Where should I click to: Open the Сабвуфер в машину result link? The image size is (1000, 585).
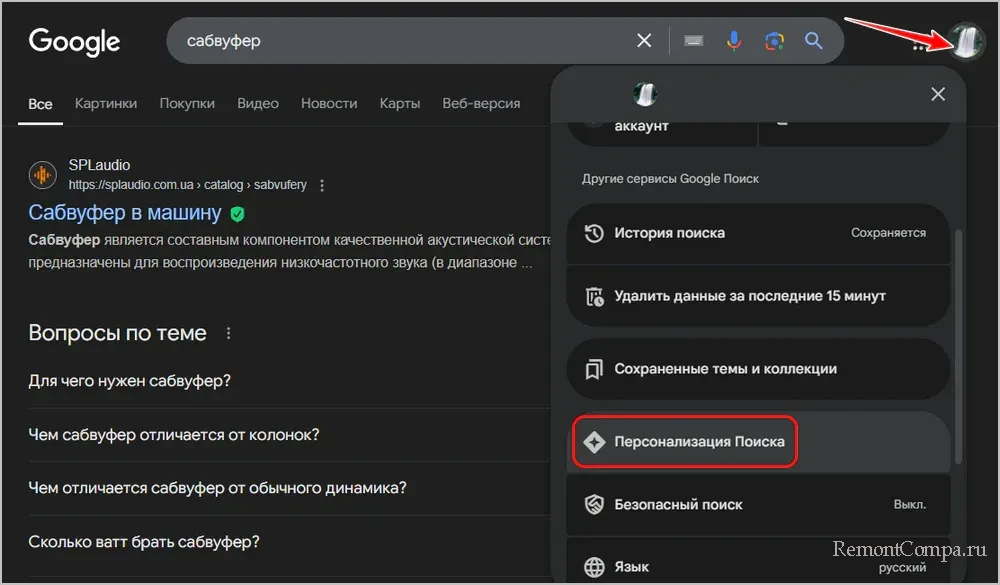pos(125,212)
